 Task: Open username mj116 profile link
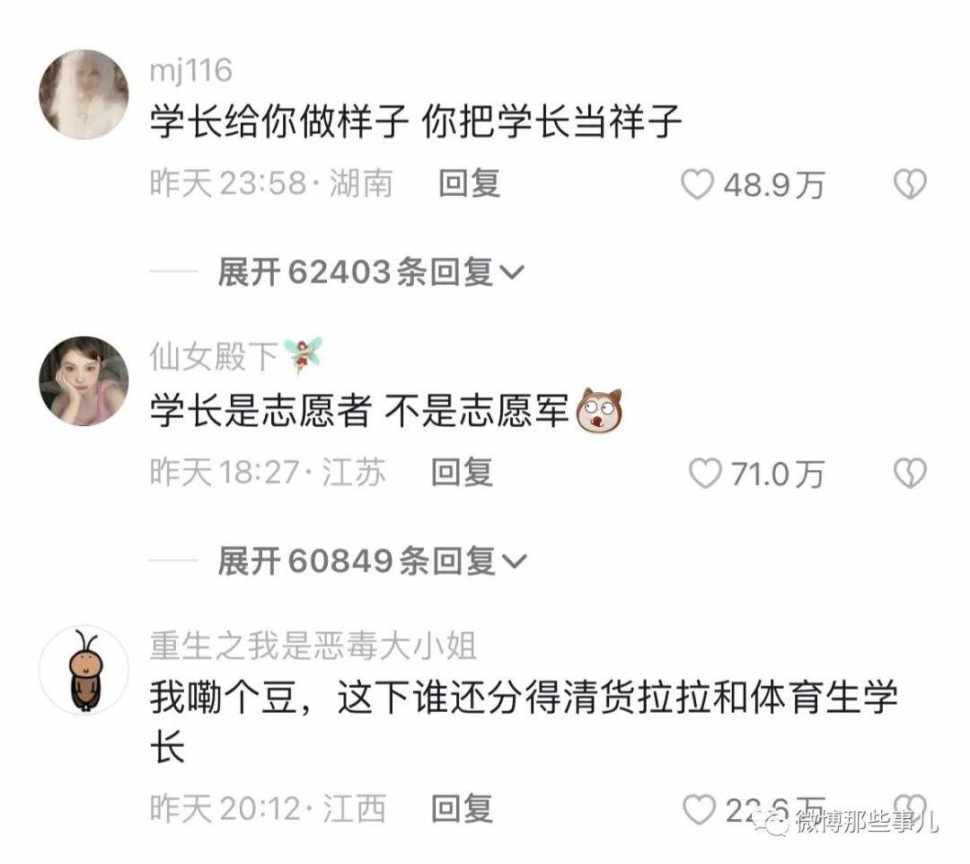[x=191, y=71]
